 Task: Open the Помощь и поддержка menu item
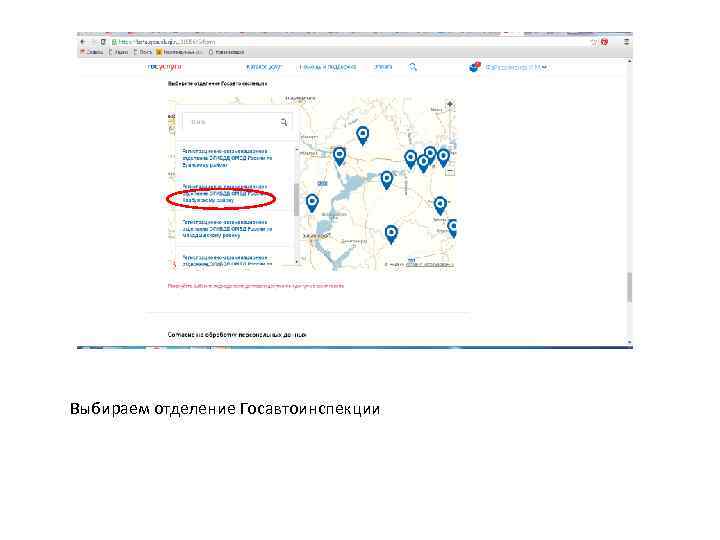coord(327,67)
